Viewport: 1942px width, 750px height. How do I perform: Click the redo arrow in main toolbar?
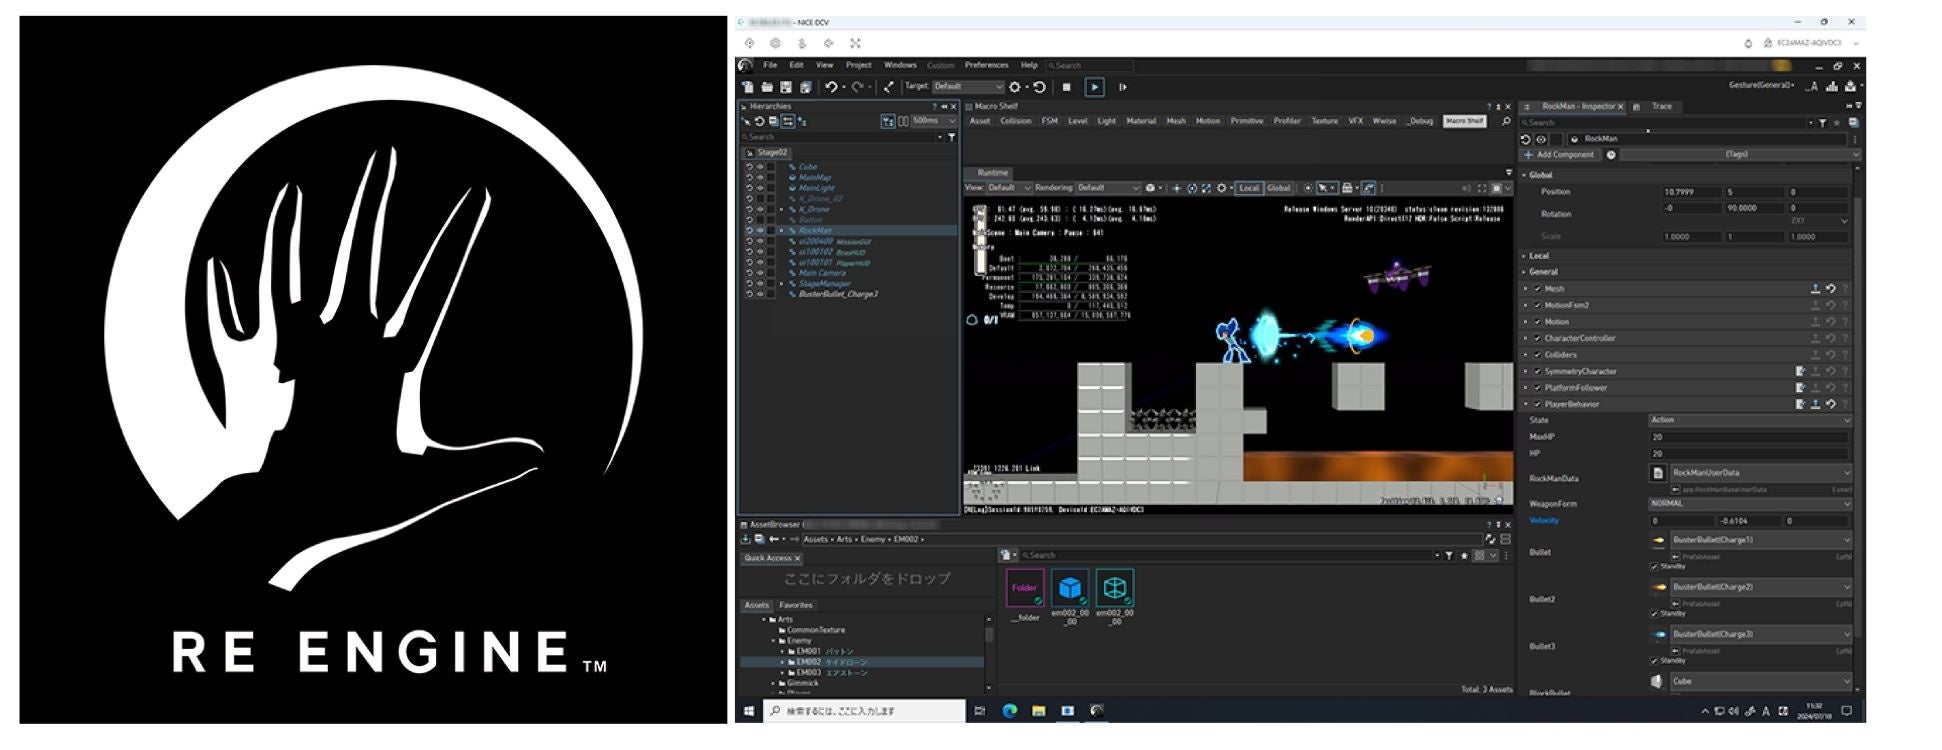pyautogui.click(x=857, y=87)
